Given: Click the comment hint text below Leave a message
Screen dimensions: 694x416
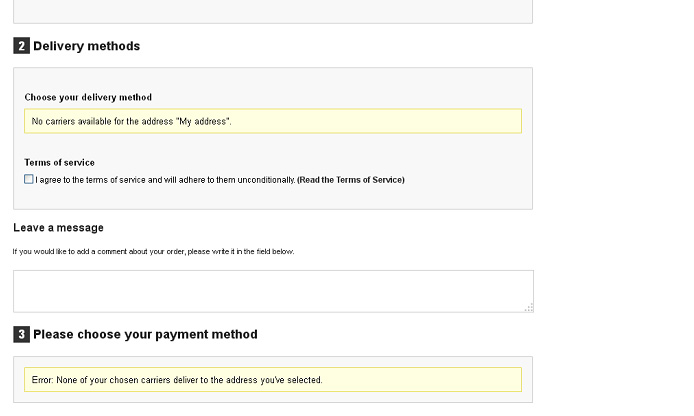Looking at the screenshot, I should click(x=153, y=251).
